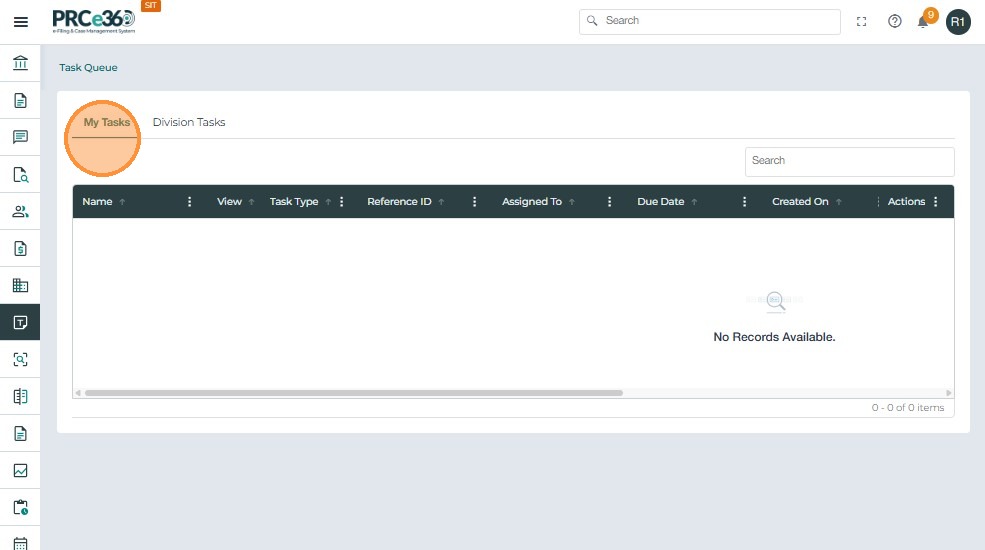Click the Task Type column header

294,202
